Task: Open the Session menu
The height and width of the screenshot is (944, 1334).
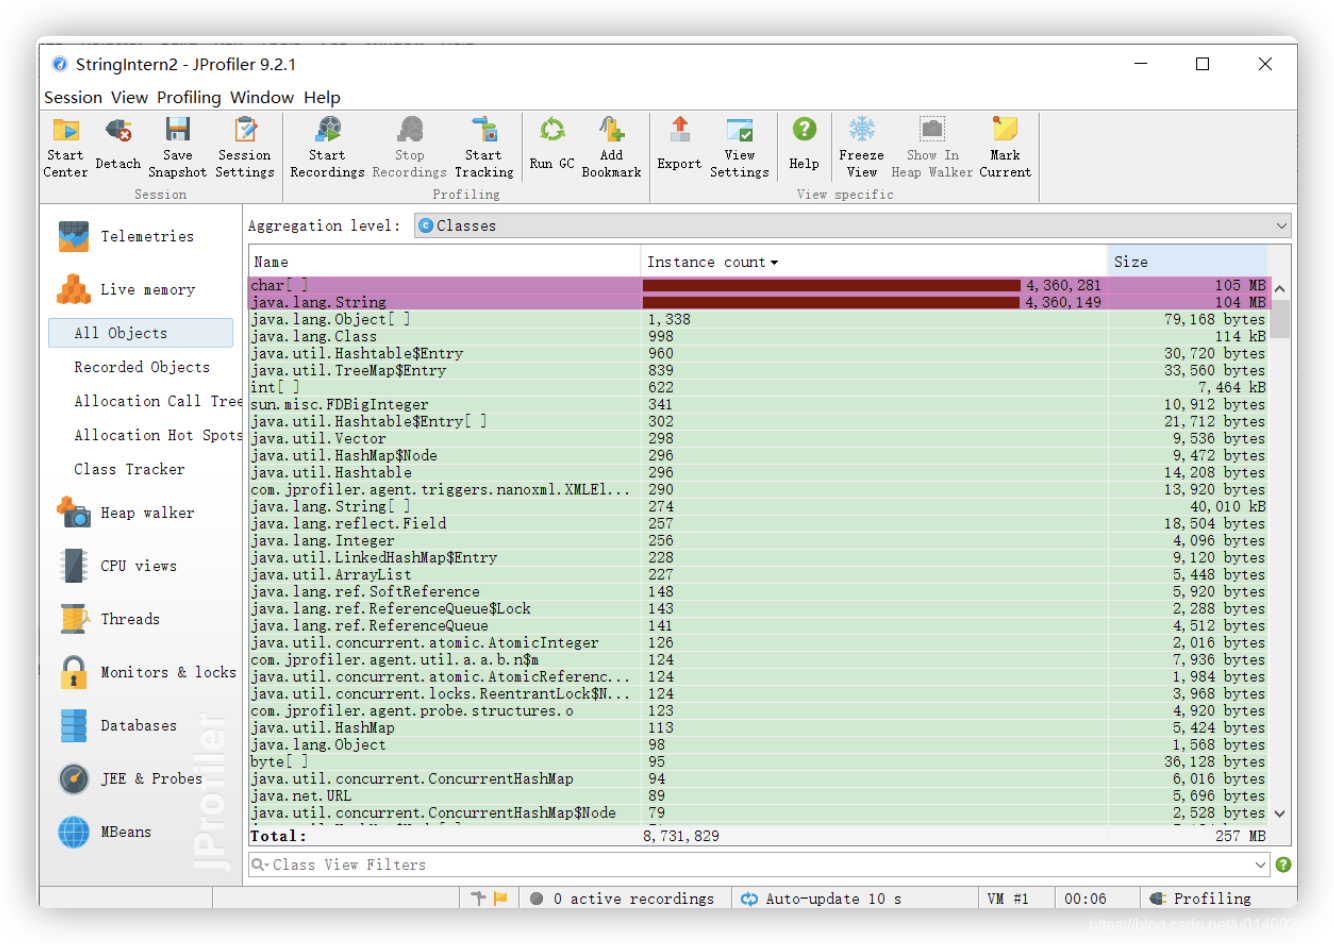Action: point(73,97)
